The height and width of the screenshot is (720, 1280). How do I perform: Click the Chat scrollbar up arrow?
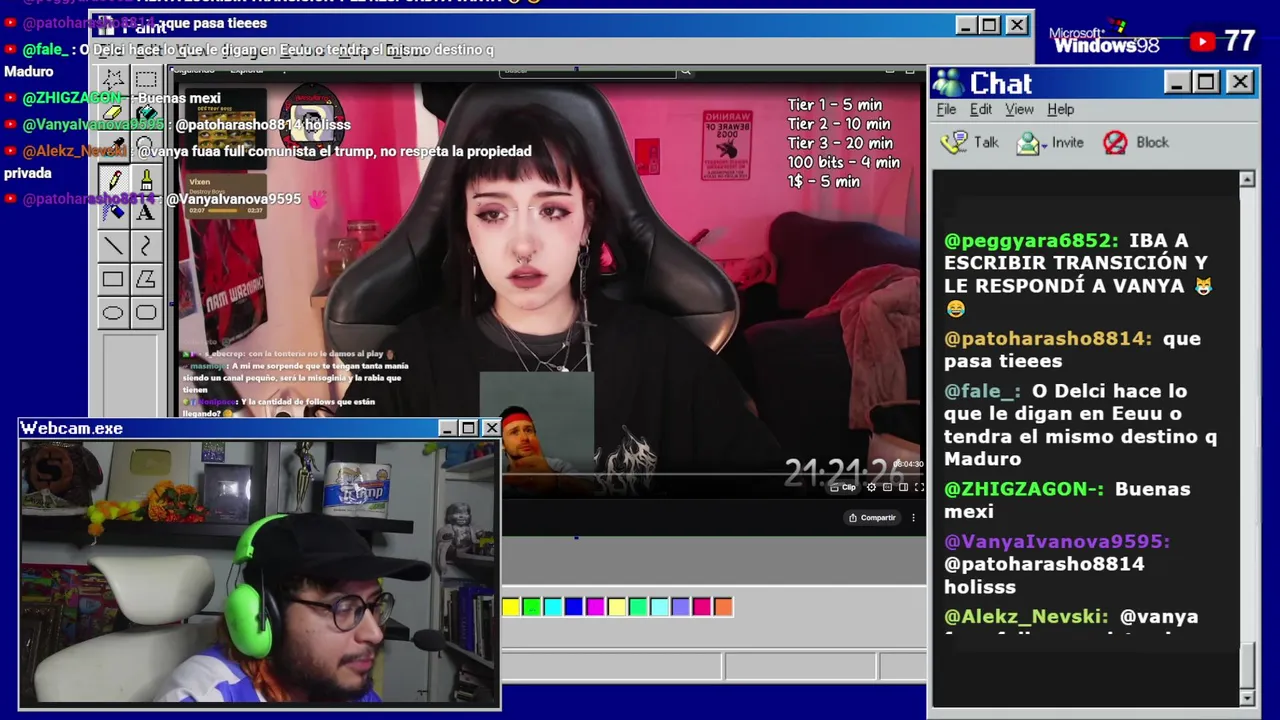pos(1247,179)
